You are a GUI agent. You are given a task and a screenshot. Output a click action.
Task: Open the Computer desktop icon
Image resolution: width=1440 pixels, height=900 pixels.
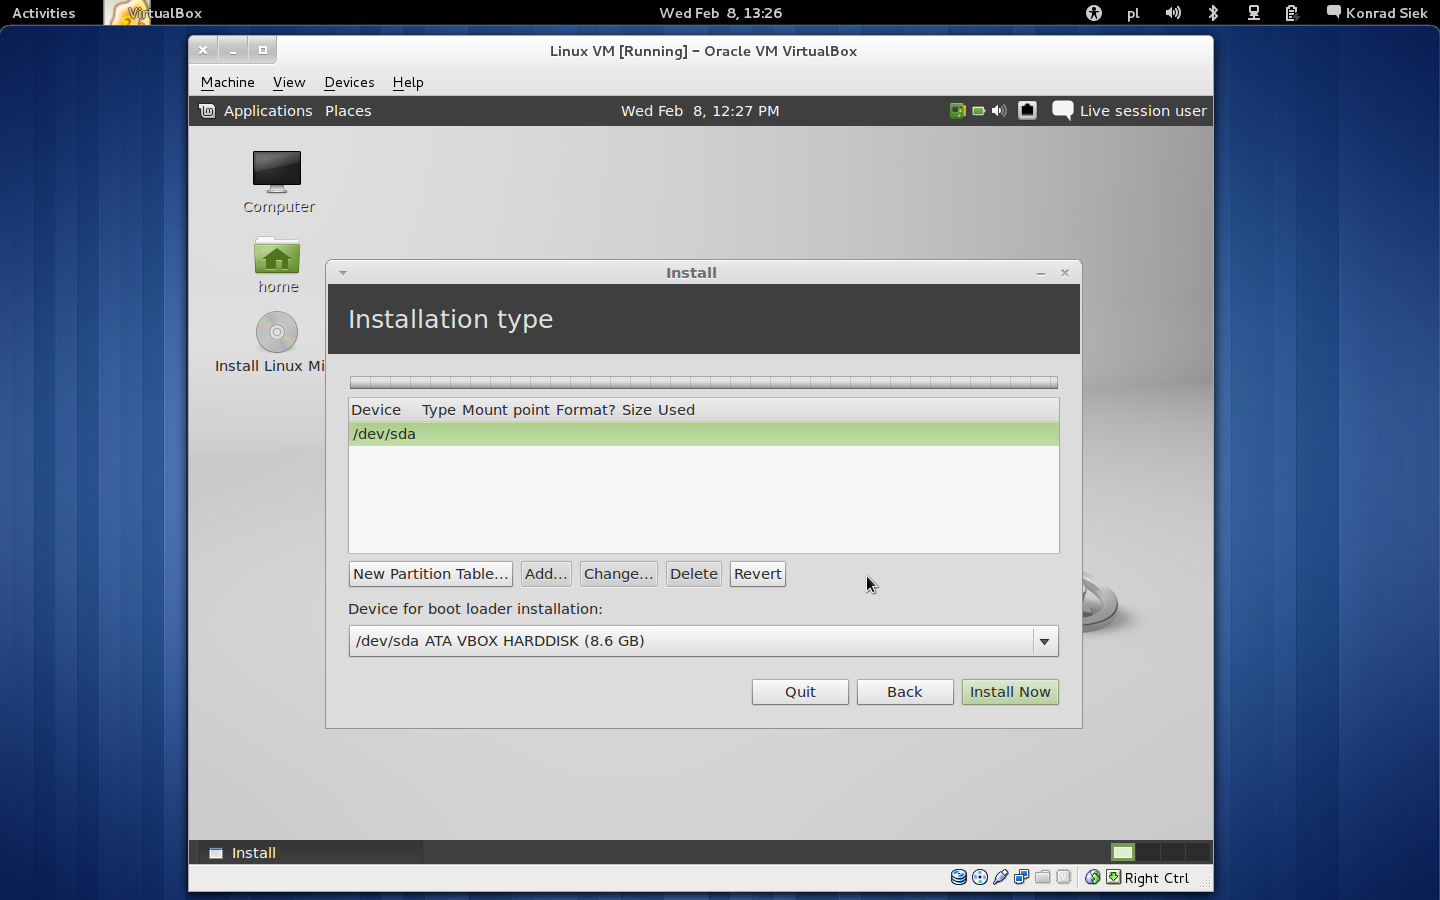278,182
